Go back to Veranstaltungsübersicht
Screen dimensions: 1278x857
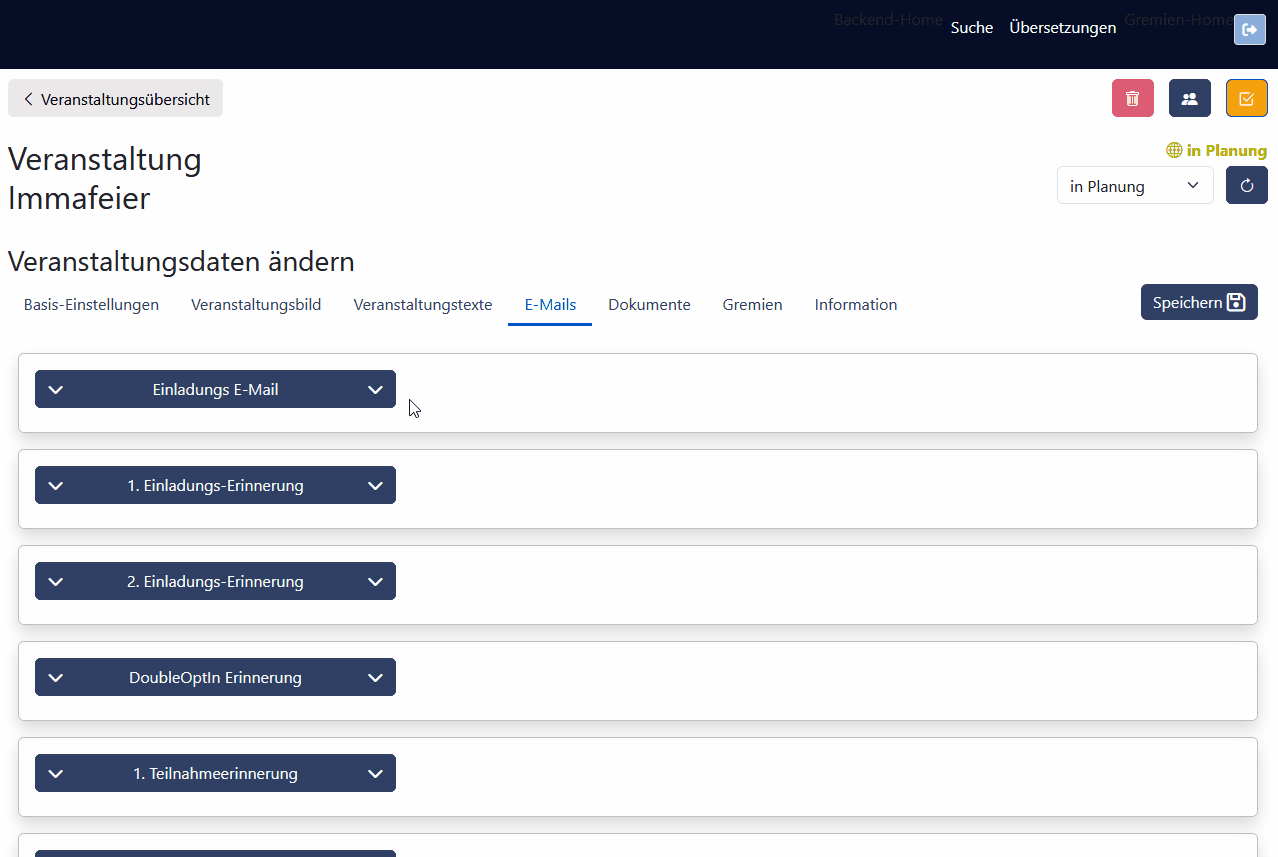[x=115, y=99]
